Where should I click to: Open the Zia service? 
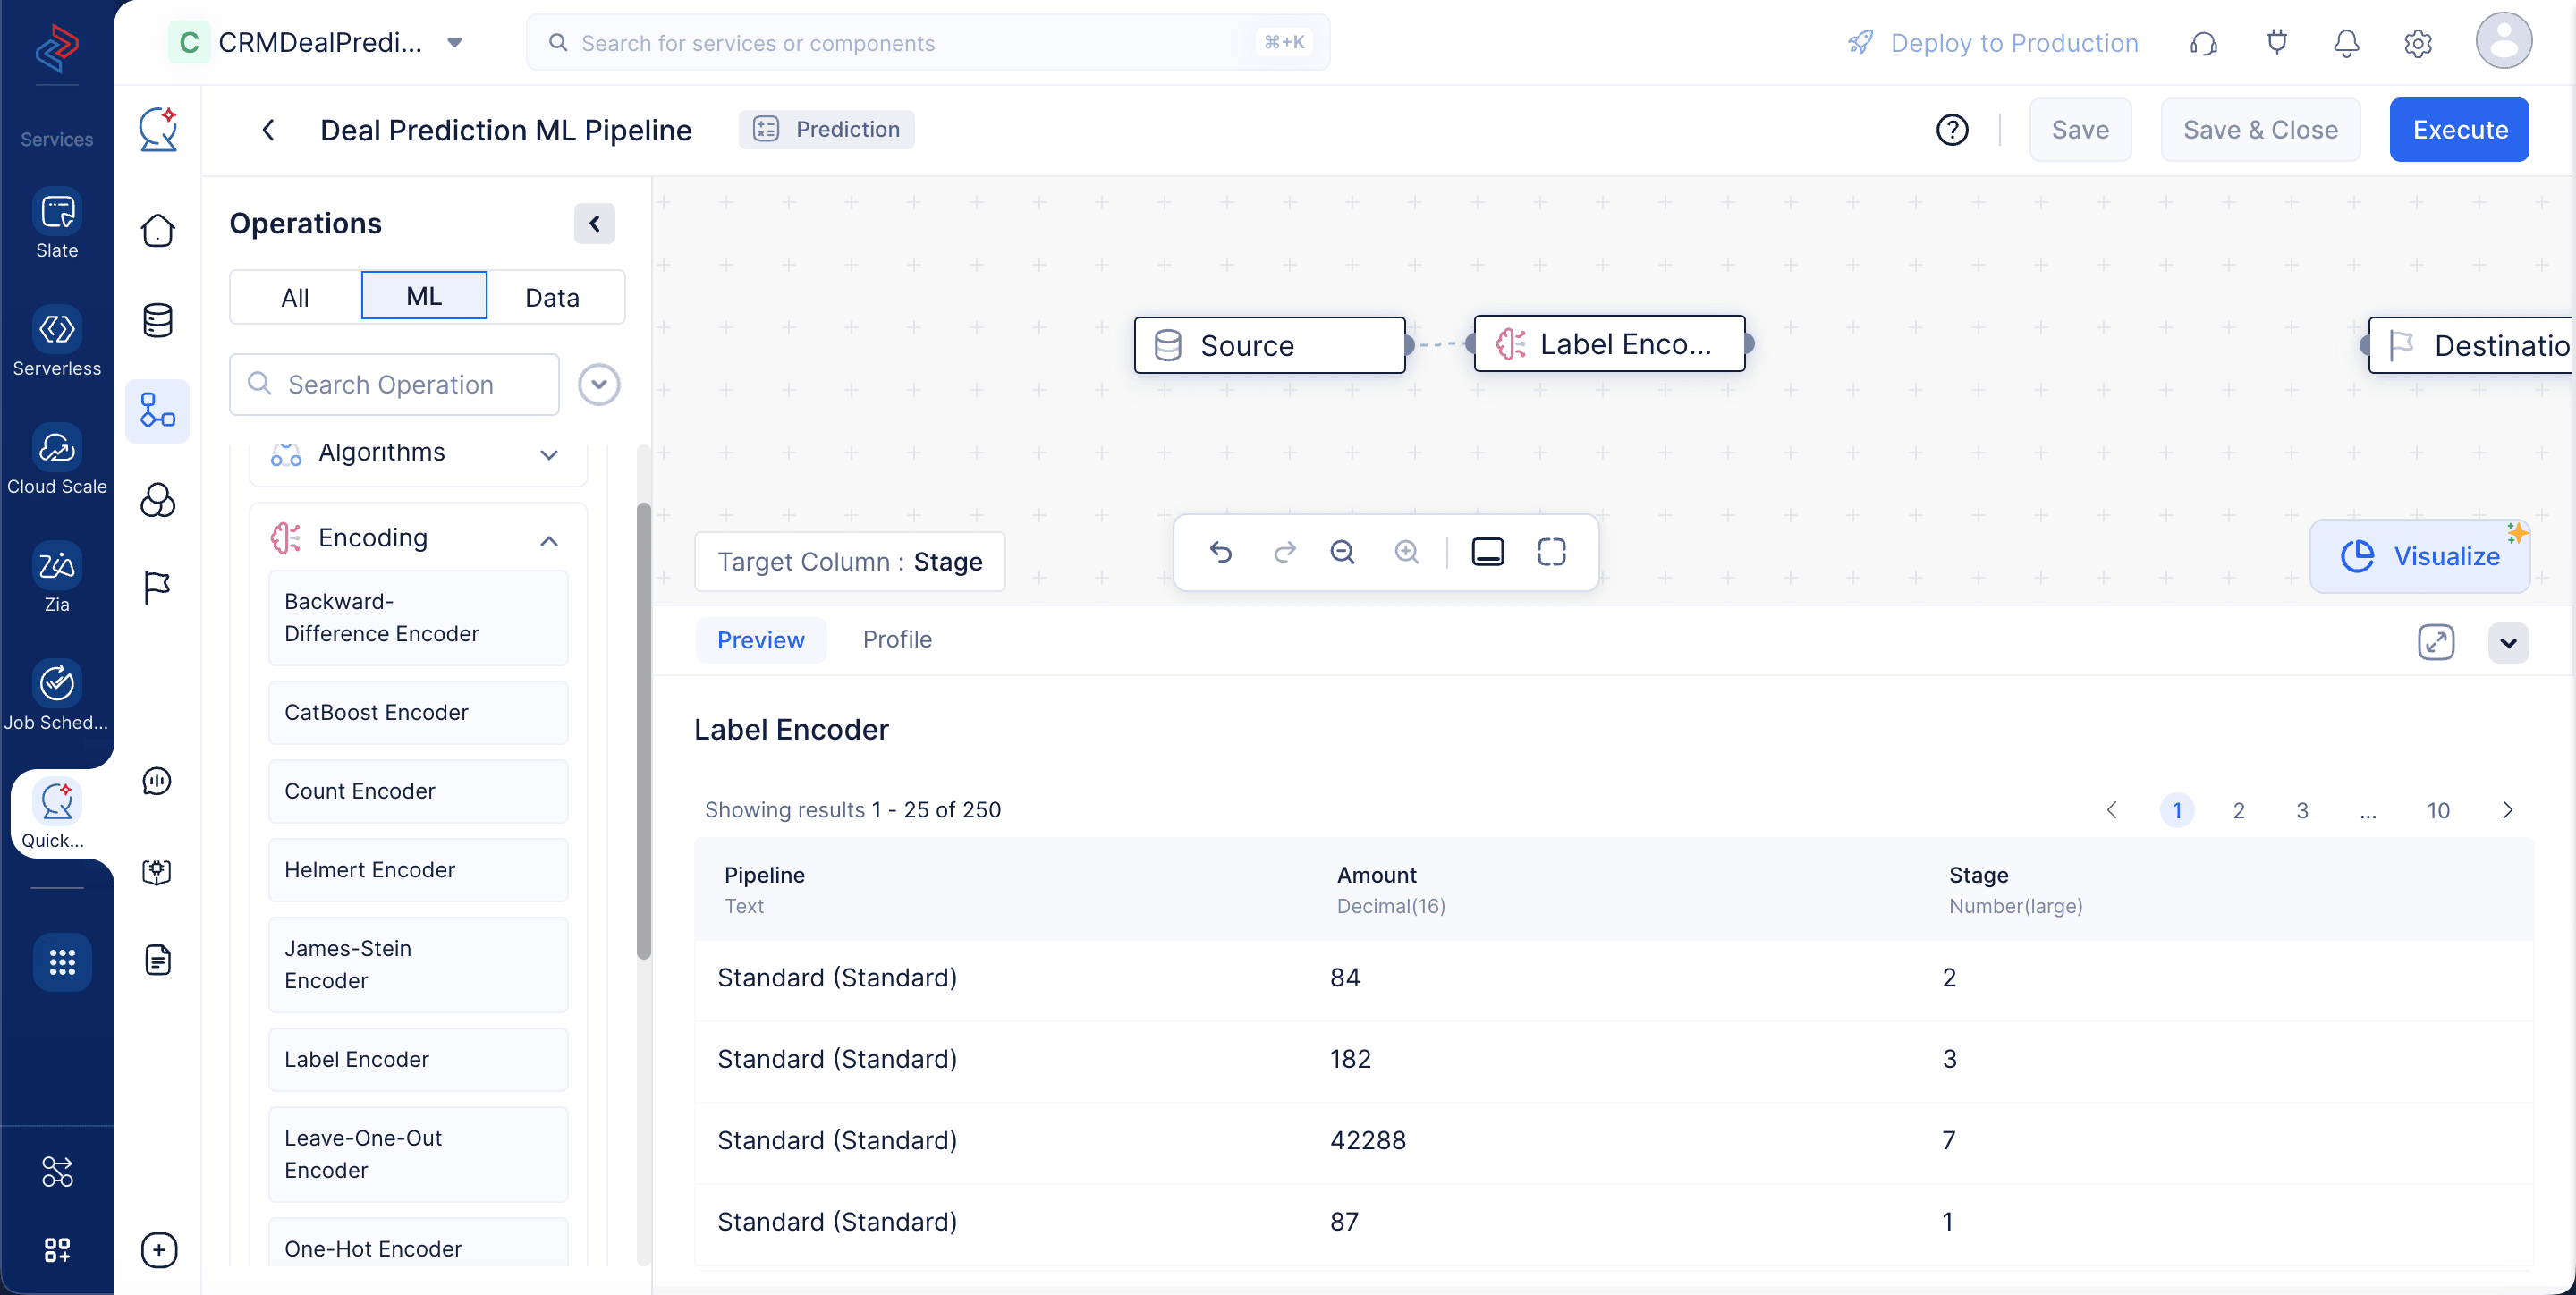pyautogui.click(x=57, y=578)
